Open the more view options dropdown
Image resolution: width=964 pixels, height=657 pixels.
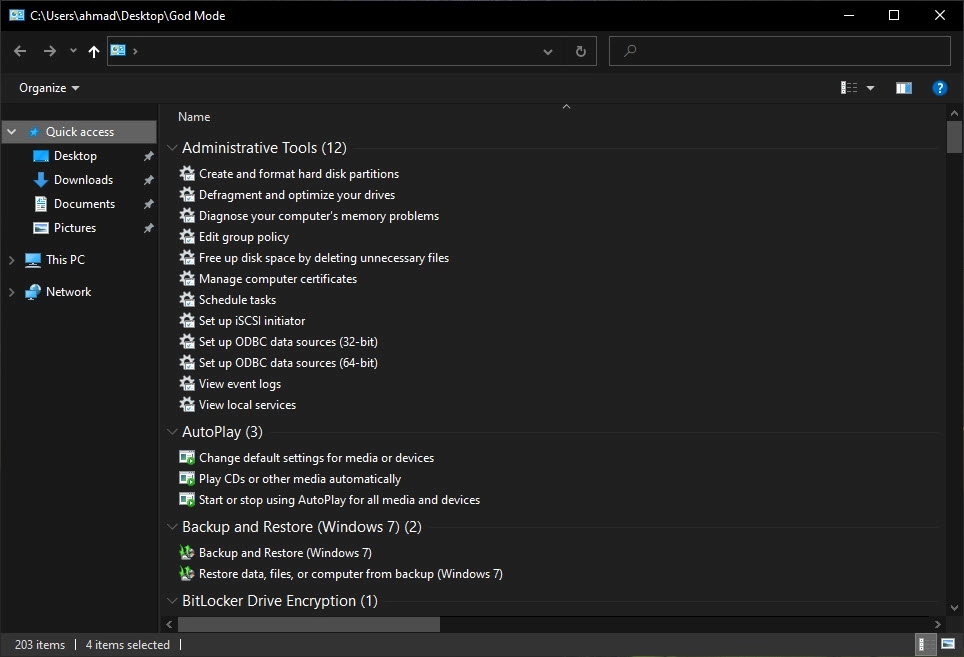point(871,88)
